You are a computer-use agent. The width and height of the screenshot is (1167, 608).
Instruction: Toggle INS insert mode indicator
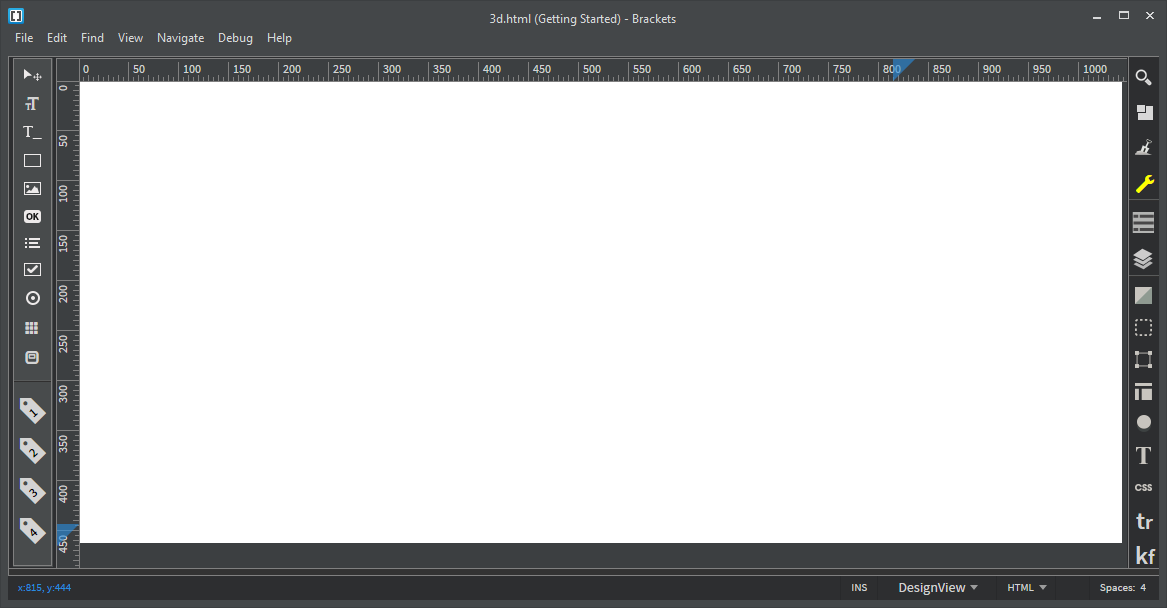(x=859, y=588)
